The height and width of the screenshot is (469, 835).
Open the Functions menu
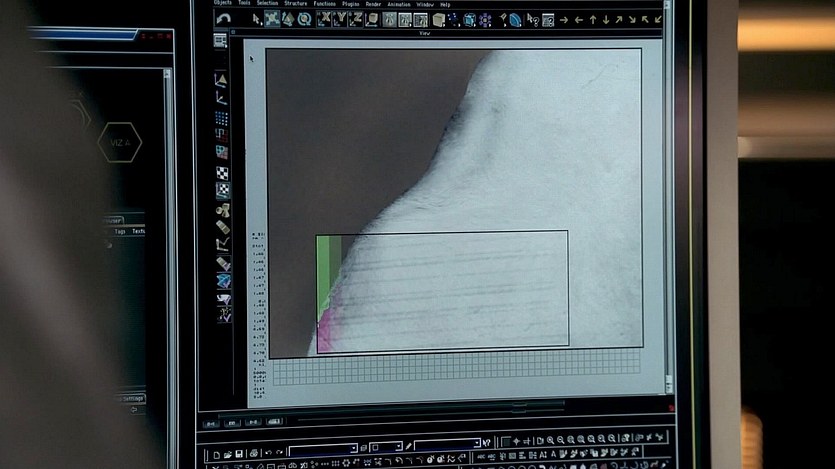(x=324, y=3)
